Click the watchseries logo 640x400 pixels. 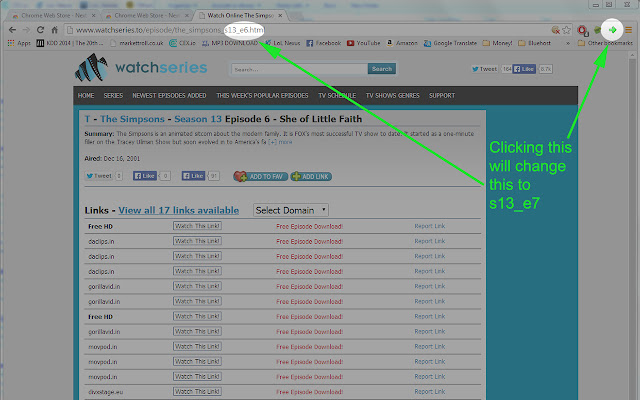pyautogui.click(x=141, y=68)
